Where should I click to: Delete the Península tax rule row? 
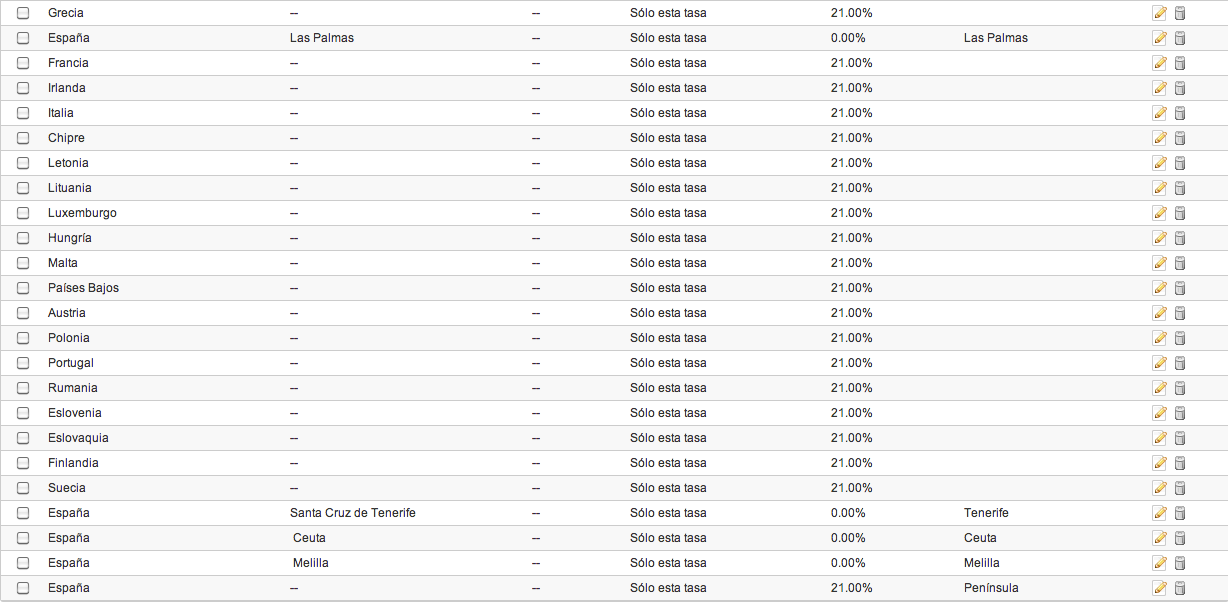pyautogui.click(x=1179, y=588)
